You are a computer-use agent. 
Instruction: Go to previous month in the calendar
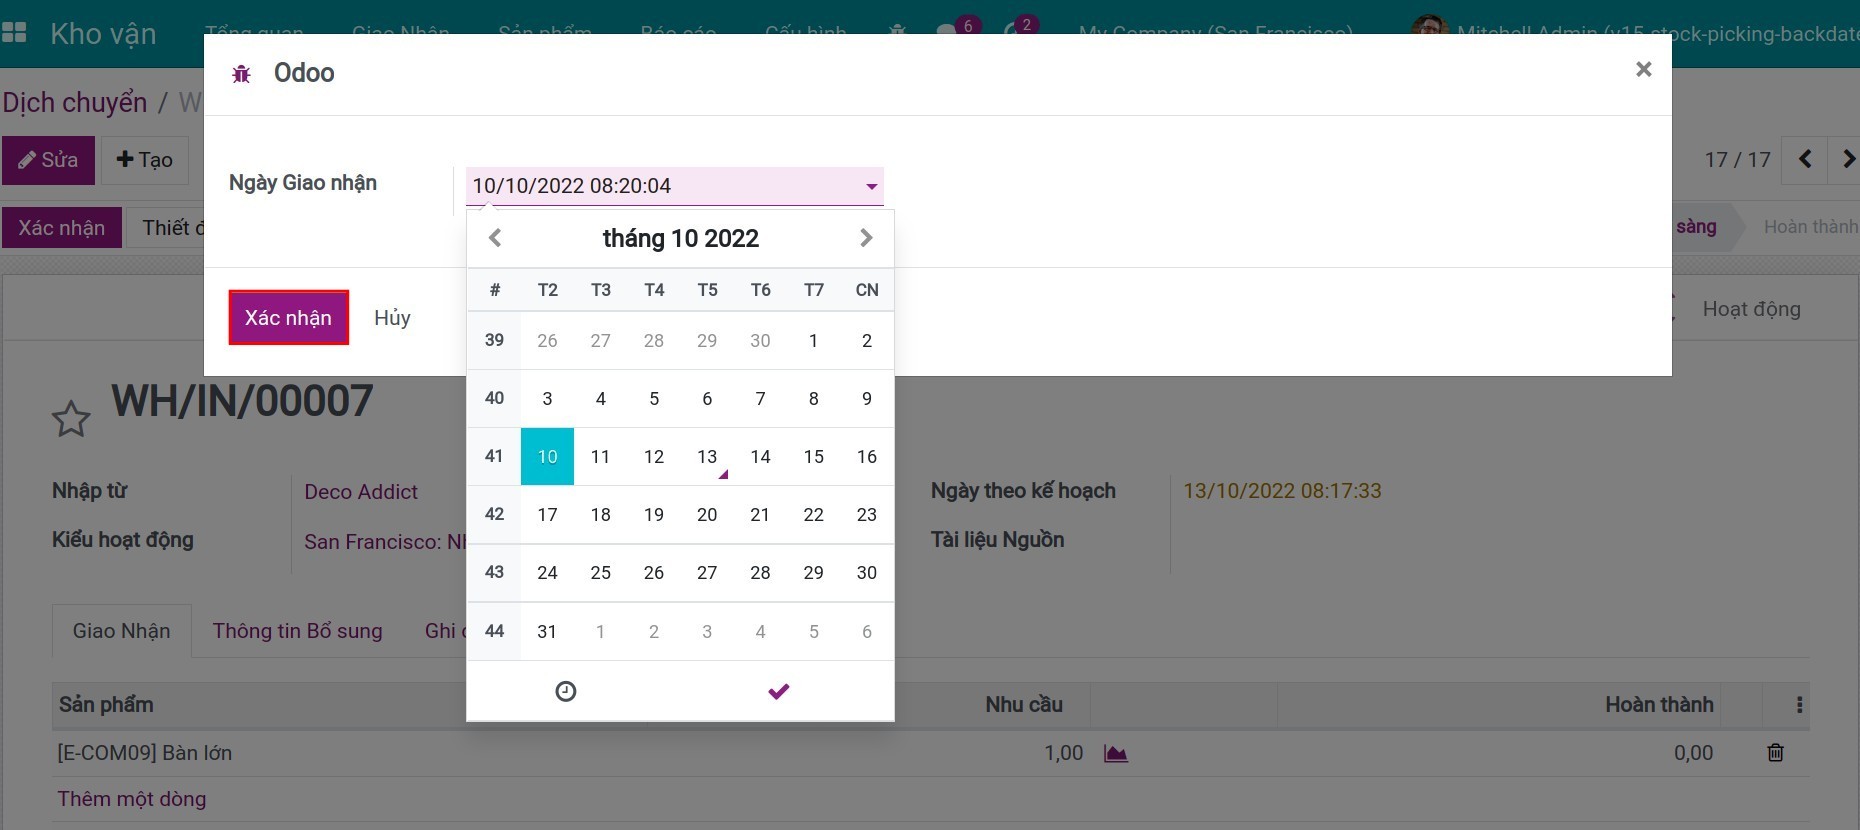pyautogui.click(x=495, y=238)
